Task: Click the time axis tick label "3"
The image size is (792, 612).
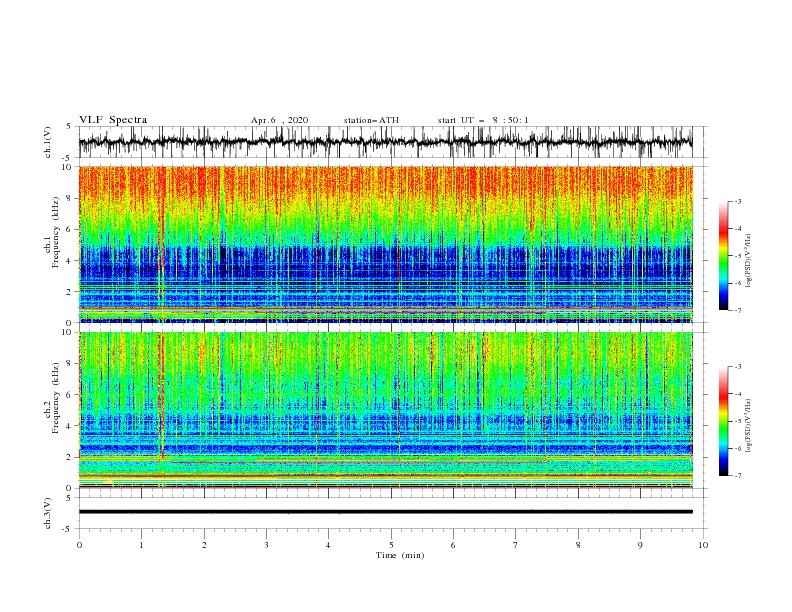Action: tap(266, 545)
